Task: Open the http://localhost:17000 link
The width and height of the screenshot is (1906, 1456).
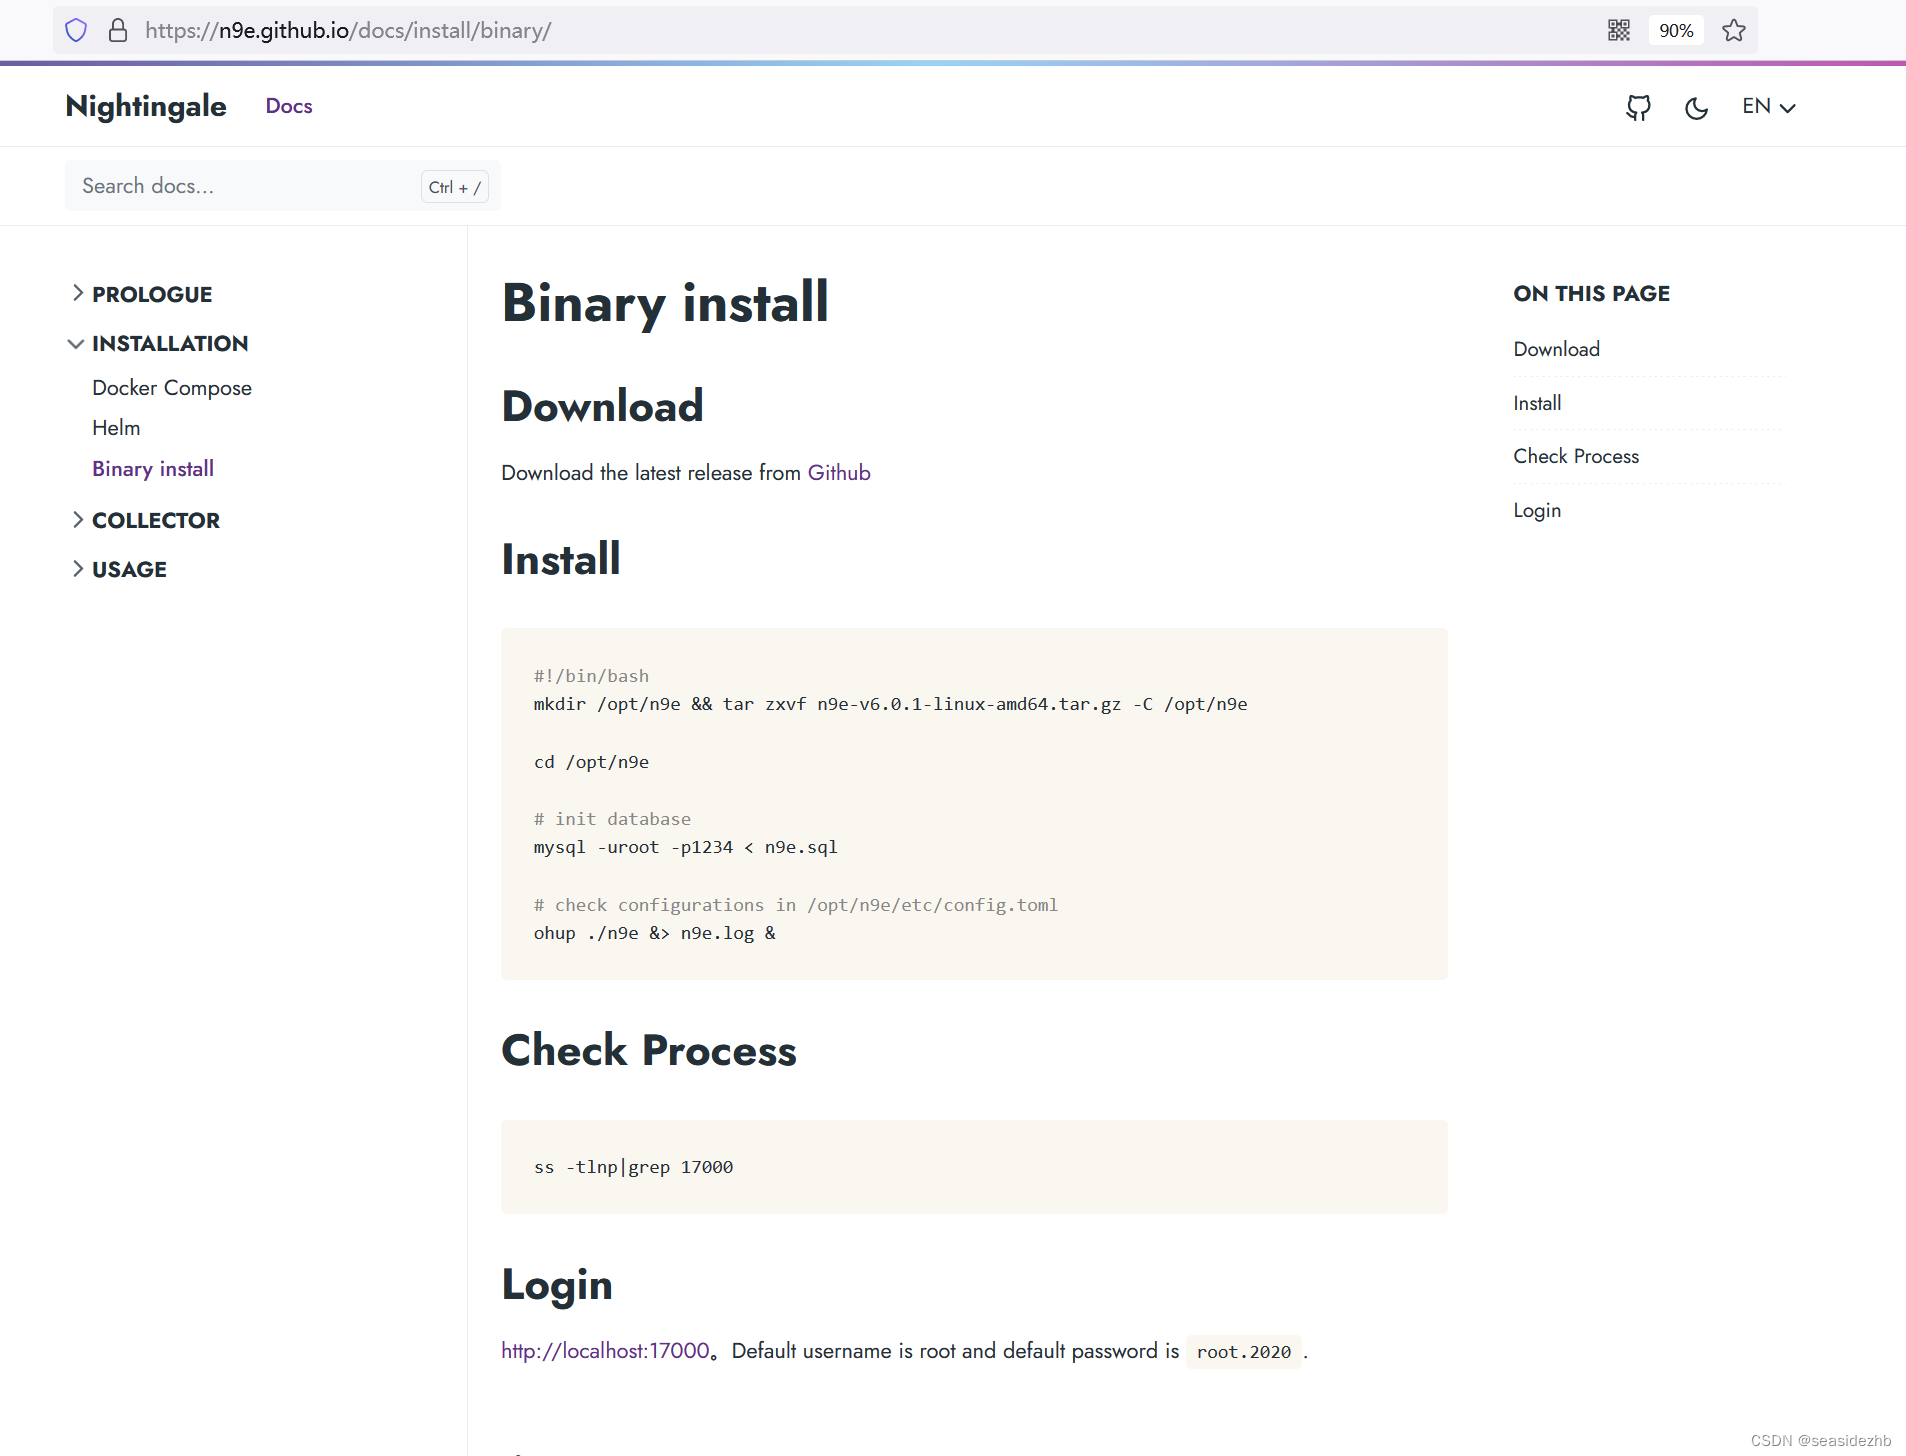Action: (605, 1351)
